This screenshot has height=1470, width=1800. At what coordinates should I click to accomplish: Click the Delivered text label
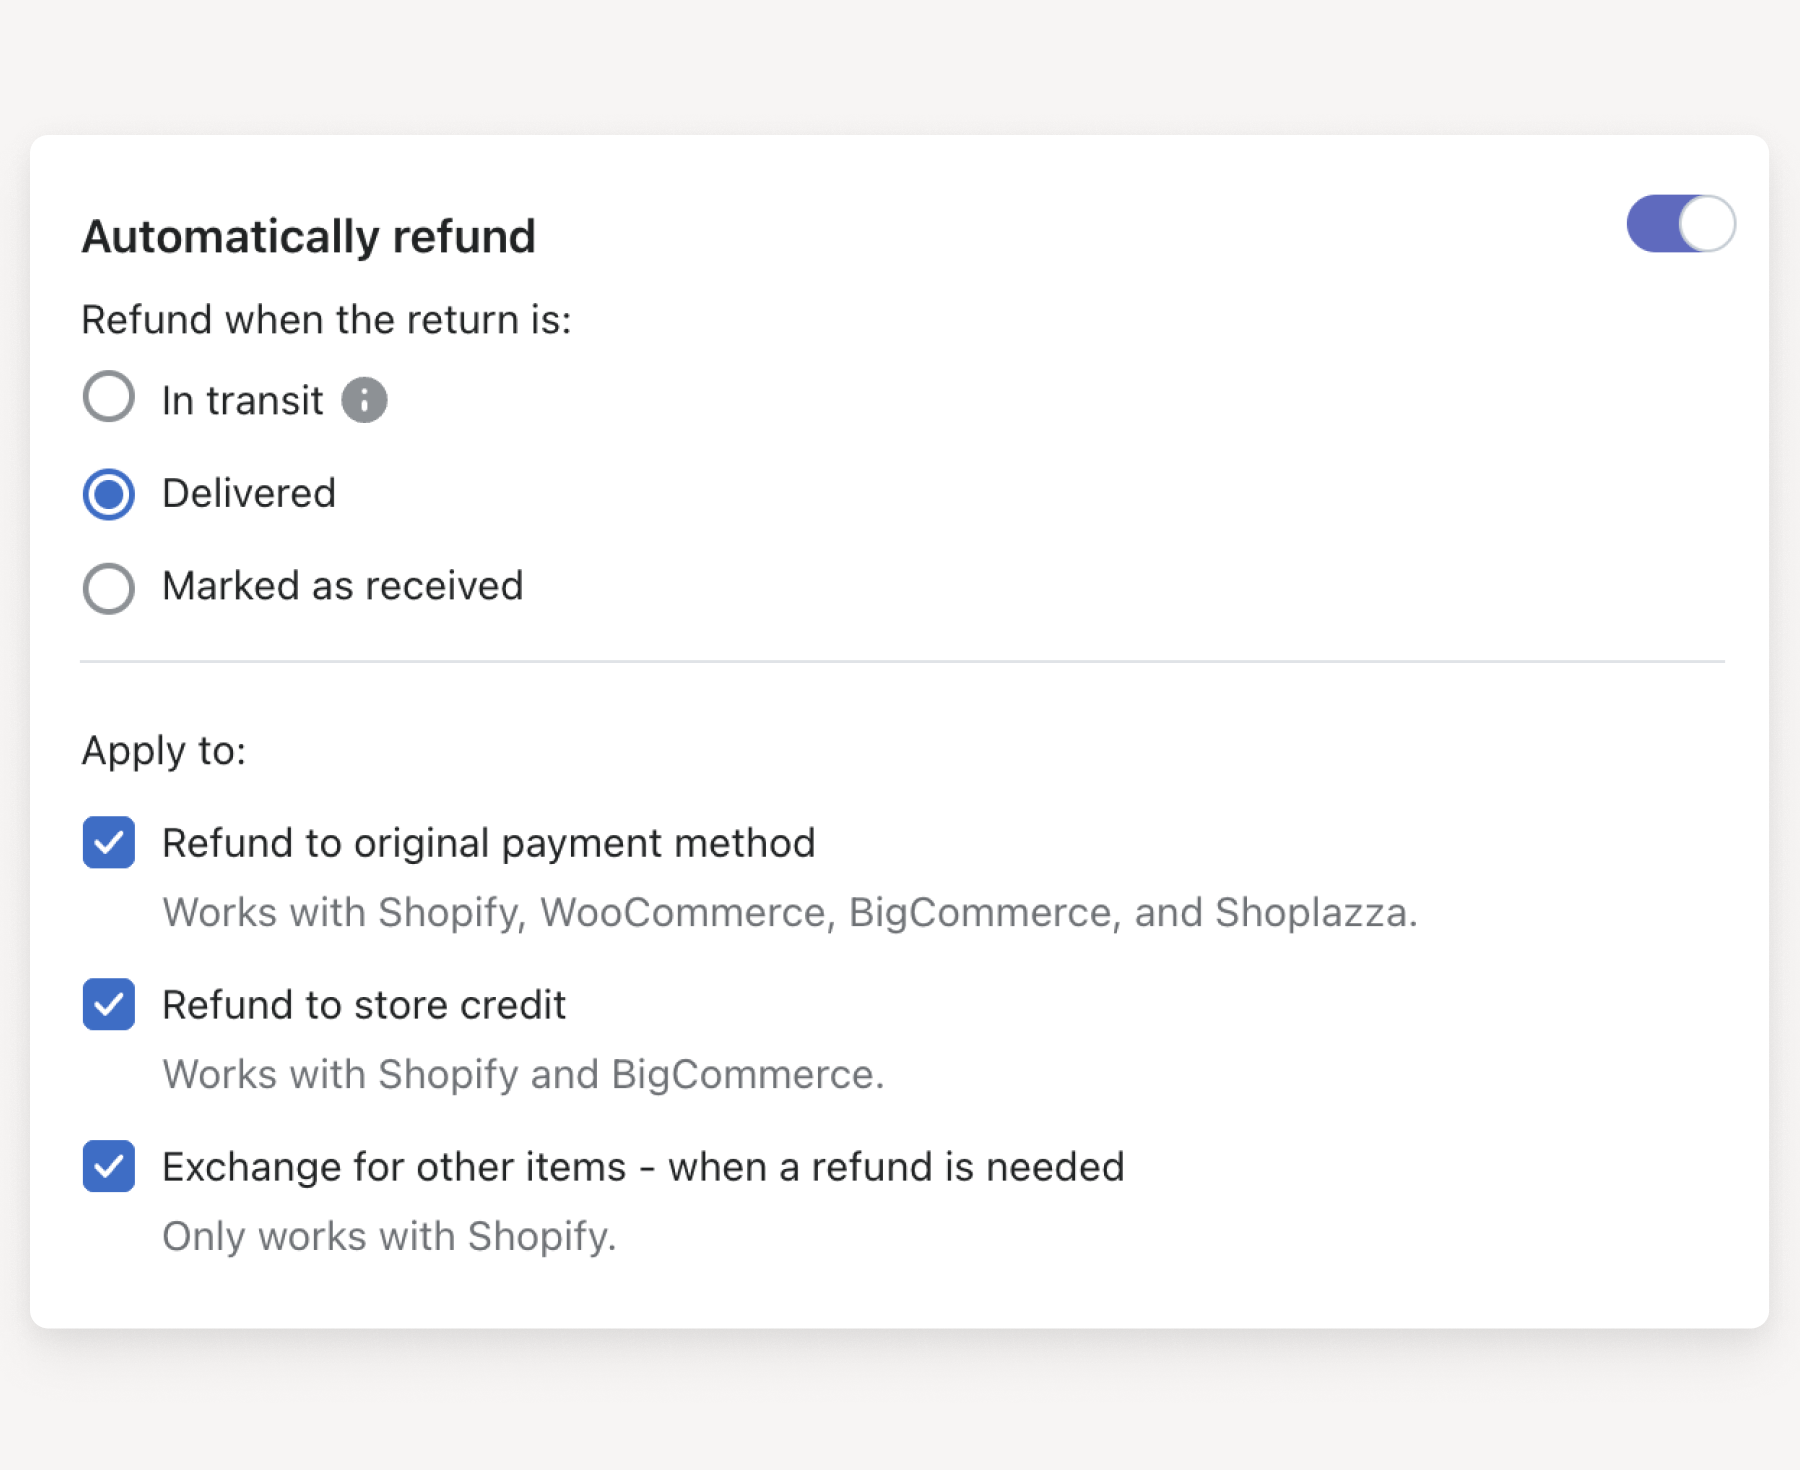pos(249,493)
